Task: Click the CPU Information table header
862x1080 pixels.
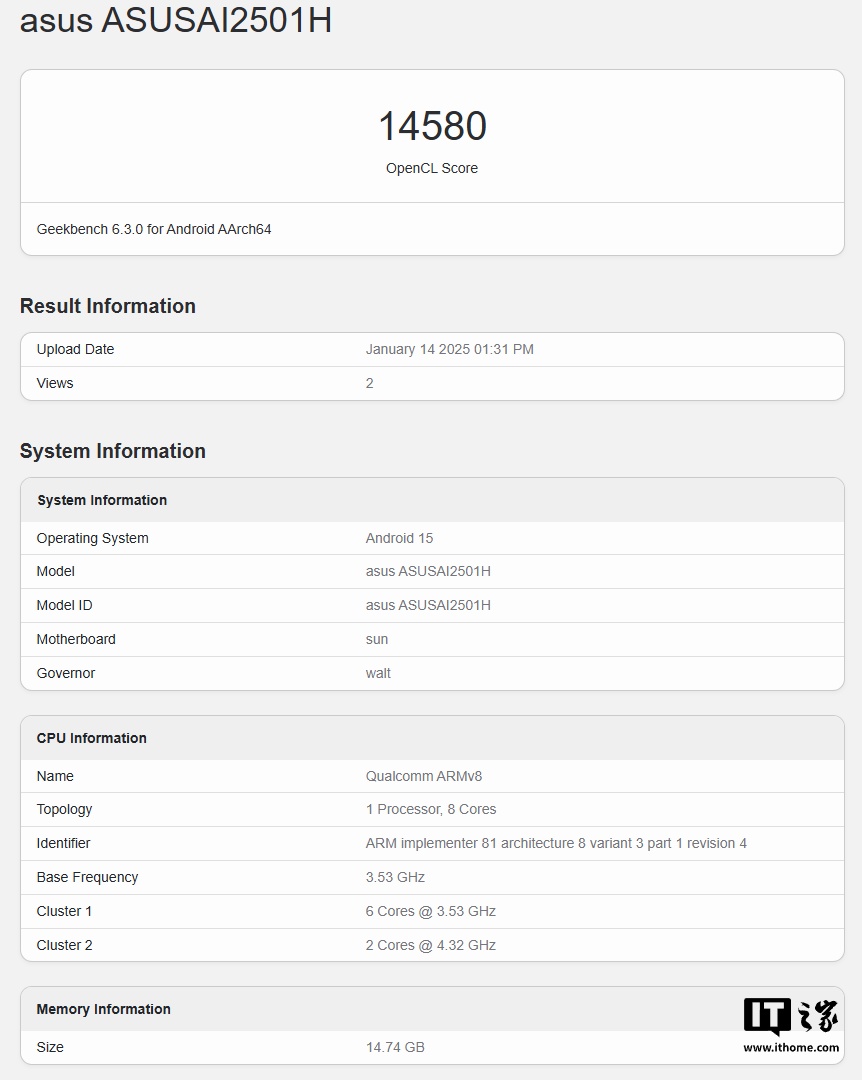Action: pos(92,738)
